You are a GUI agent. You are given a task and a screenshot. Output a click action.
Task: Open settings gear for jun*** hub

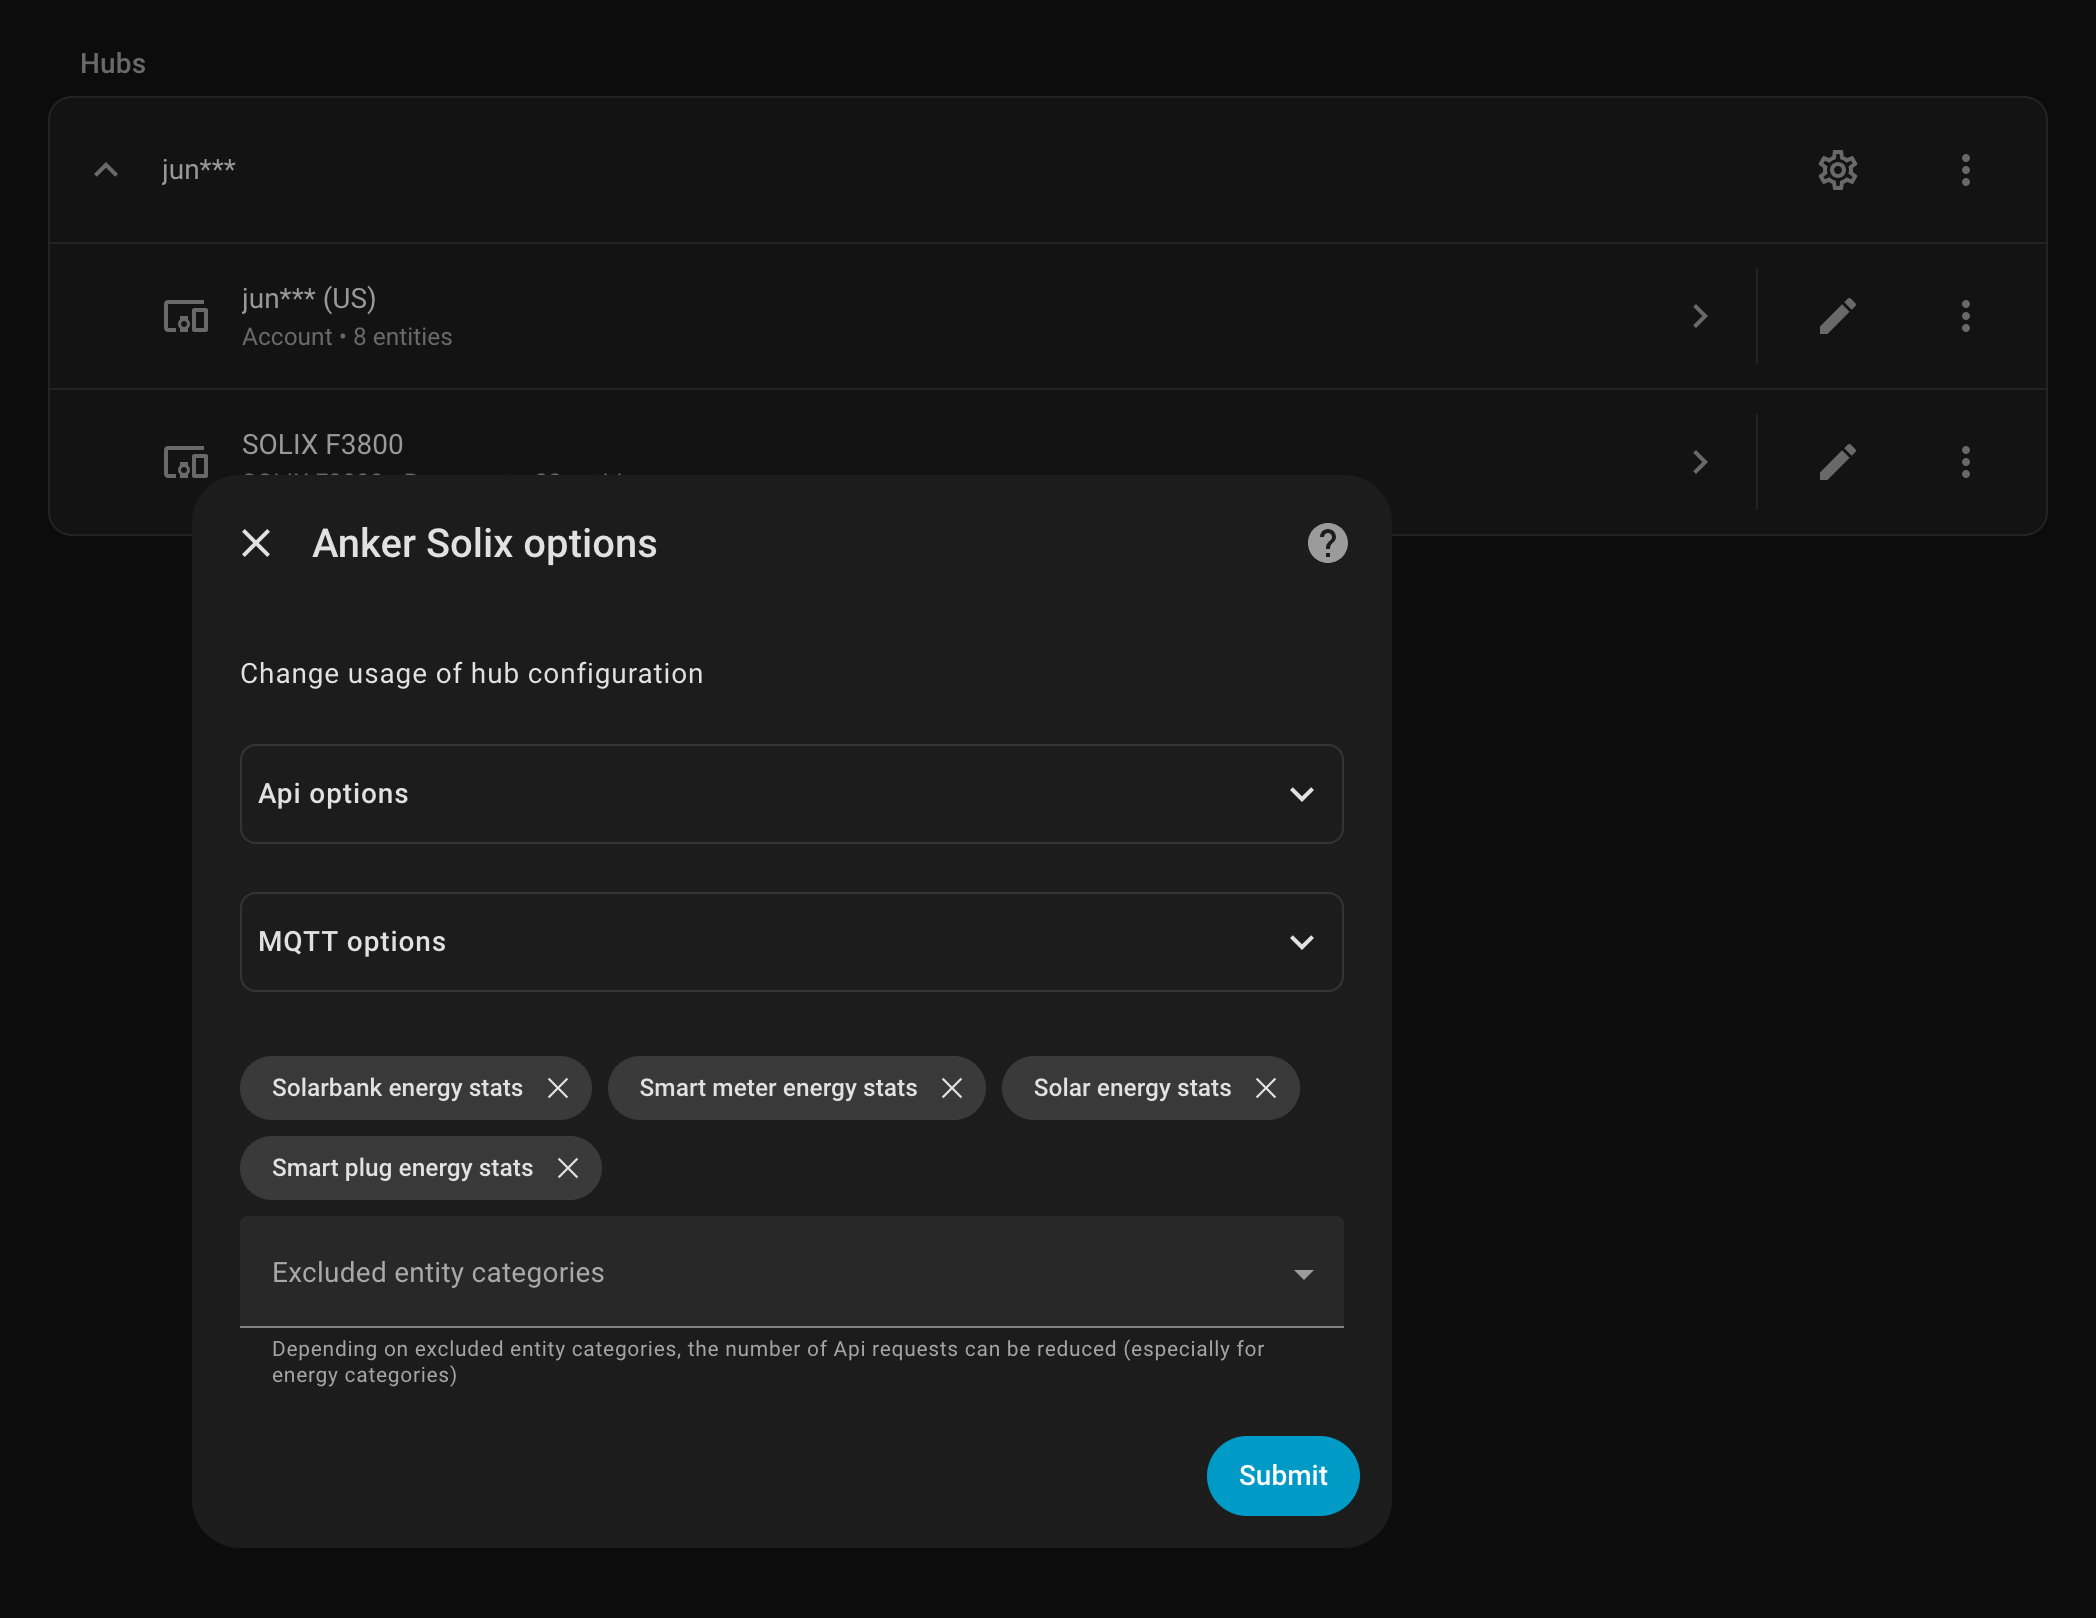coord(1837,170)
